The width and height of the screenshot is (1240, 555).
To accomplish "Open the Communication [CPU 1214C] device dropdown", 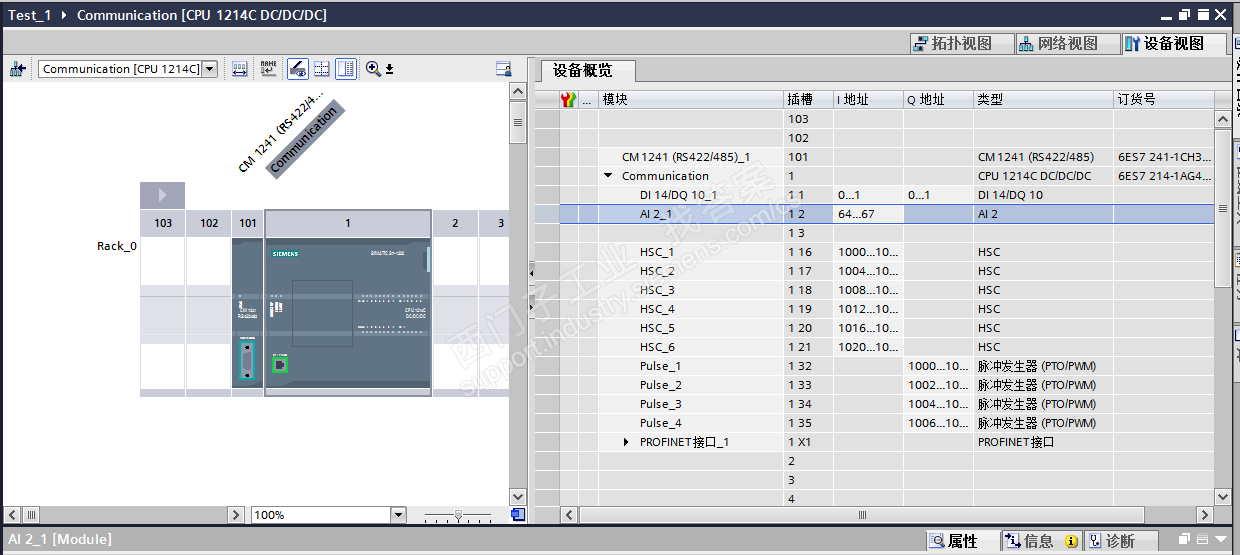I will (x=209, y=69).
